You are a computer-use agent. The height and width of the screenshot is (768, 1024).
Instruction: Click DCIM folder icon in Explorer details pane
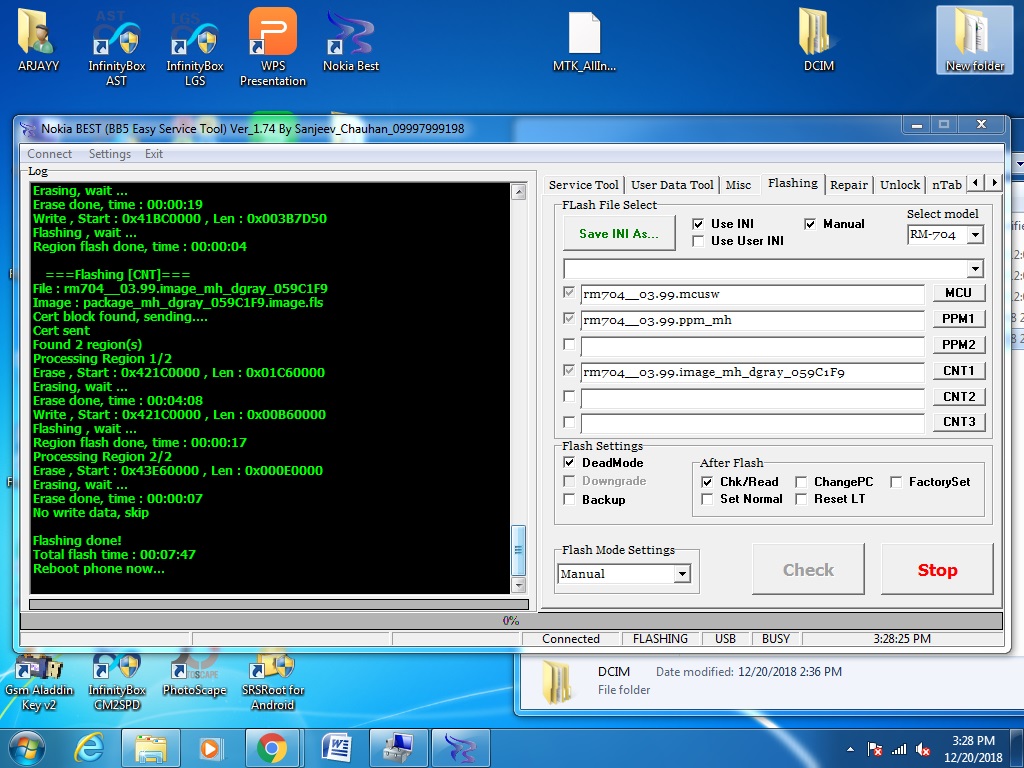click(556, 682)
